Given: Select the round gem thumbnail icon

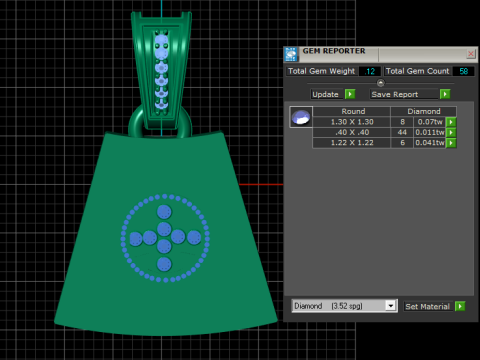Looking at the screenshot, I should click(301, 117).
